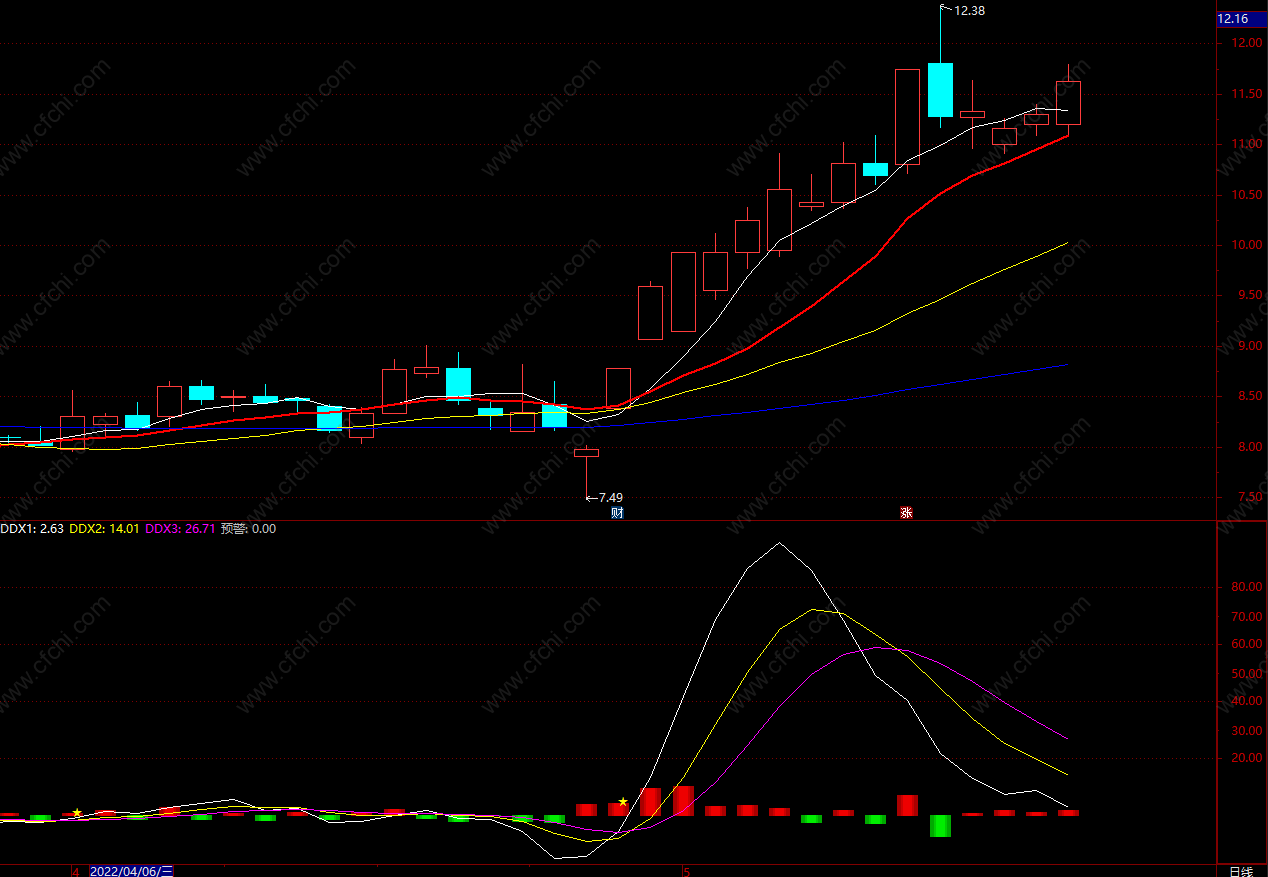Select the small candle with the 7.49 low
This screenshot has height=877, width=1268.
[586, 453]
